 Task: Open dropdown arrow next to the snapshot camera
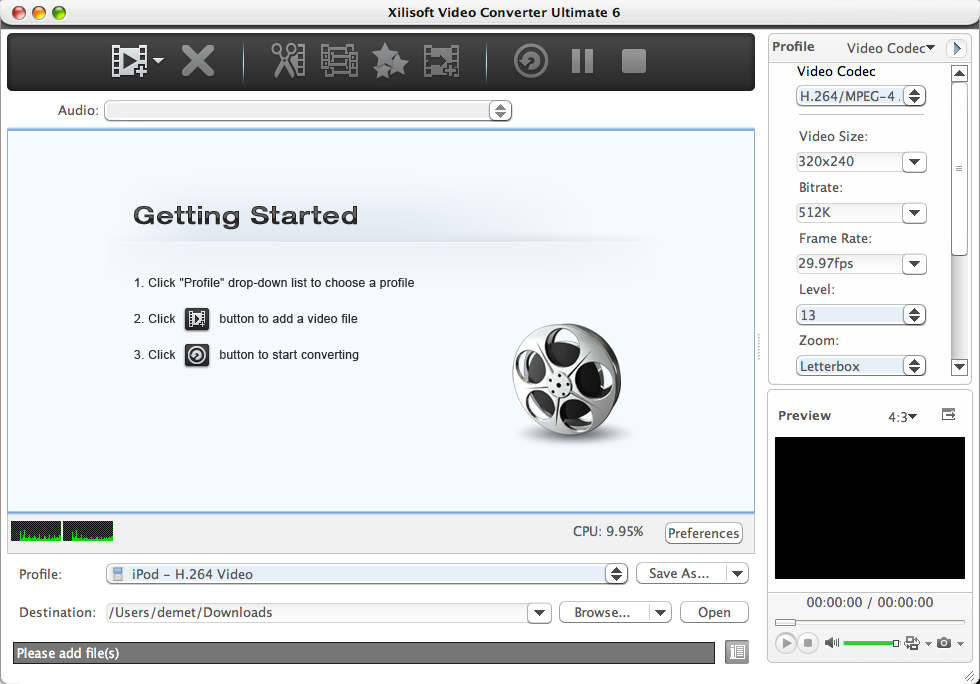[960, 643]
